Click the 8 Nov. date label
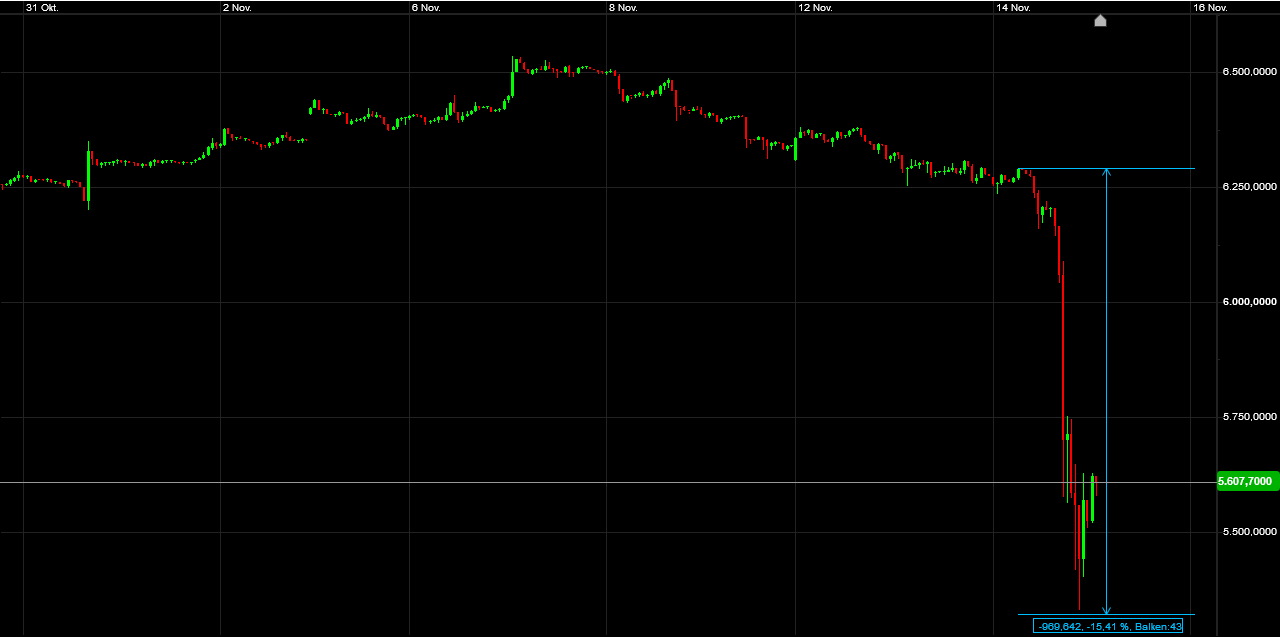 coord(623,7)
